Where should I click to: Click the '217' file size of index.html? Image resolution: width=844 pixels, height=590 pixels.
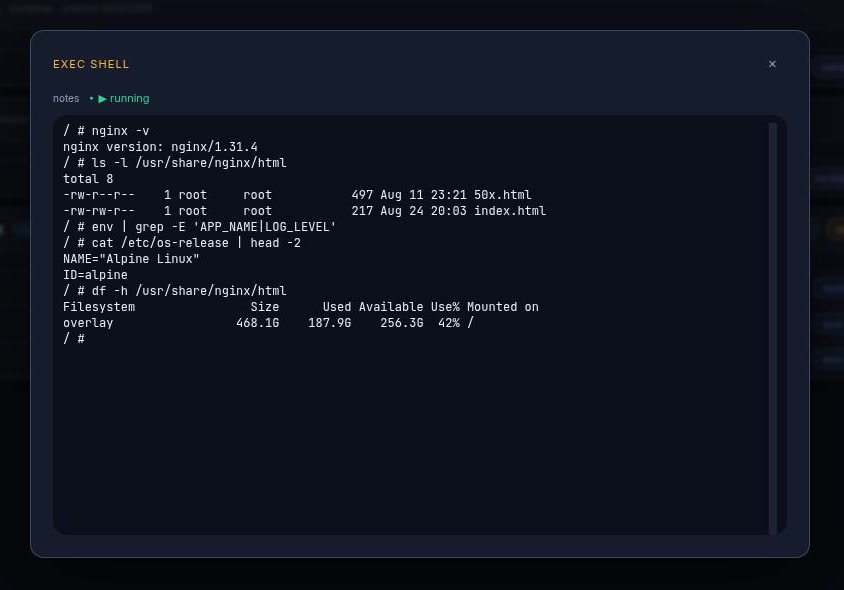click(x=362, y=211)
